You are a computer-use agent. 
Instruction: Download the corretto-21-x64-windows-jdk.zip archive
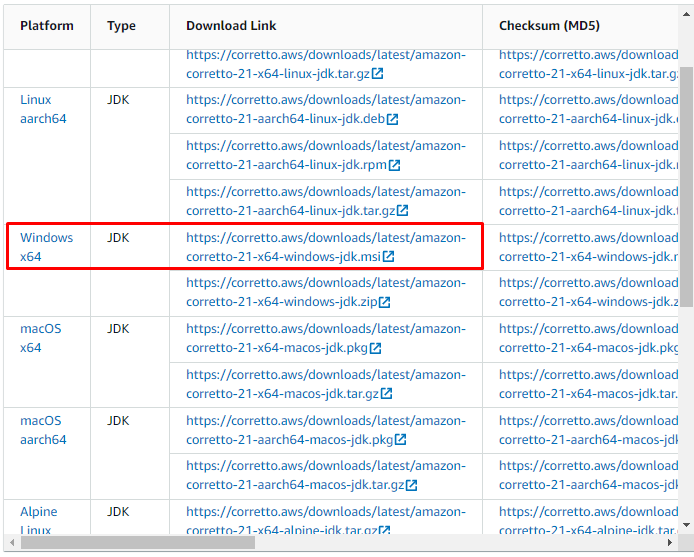coord(326,292)
